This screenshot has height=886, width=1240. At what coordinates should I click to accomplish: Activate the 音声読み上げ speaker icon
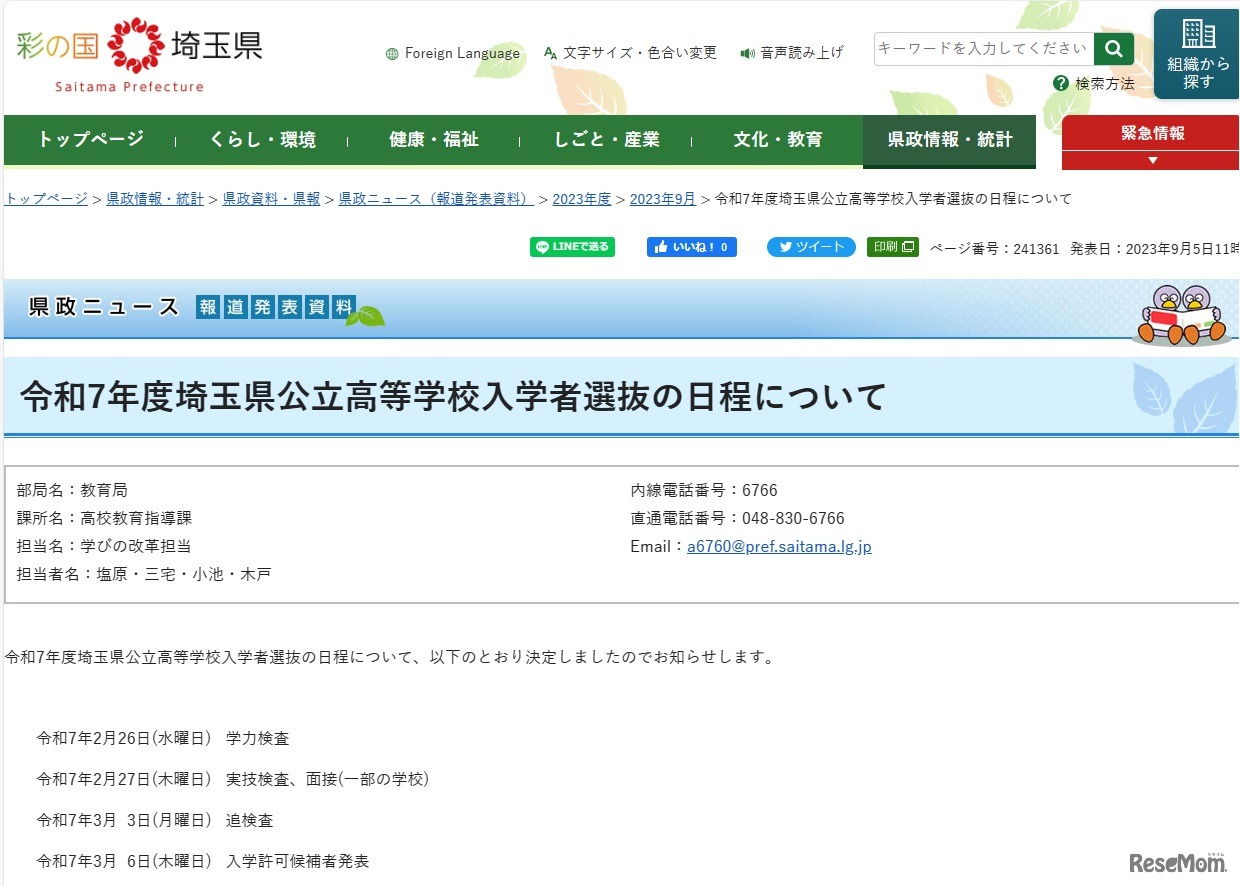(x=746, y=53)
